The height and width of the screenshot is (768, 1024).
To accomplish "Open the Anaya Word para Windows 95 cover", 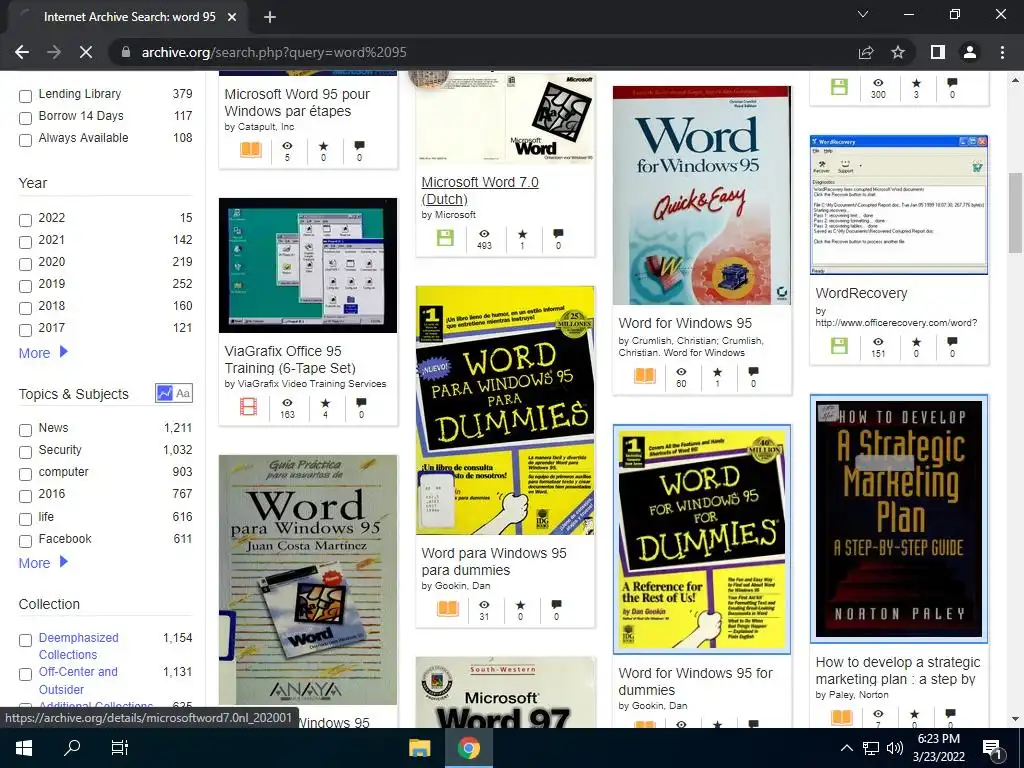I will coord(308,580).
